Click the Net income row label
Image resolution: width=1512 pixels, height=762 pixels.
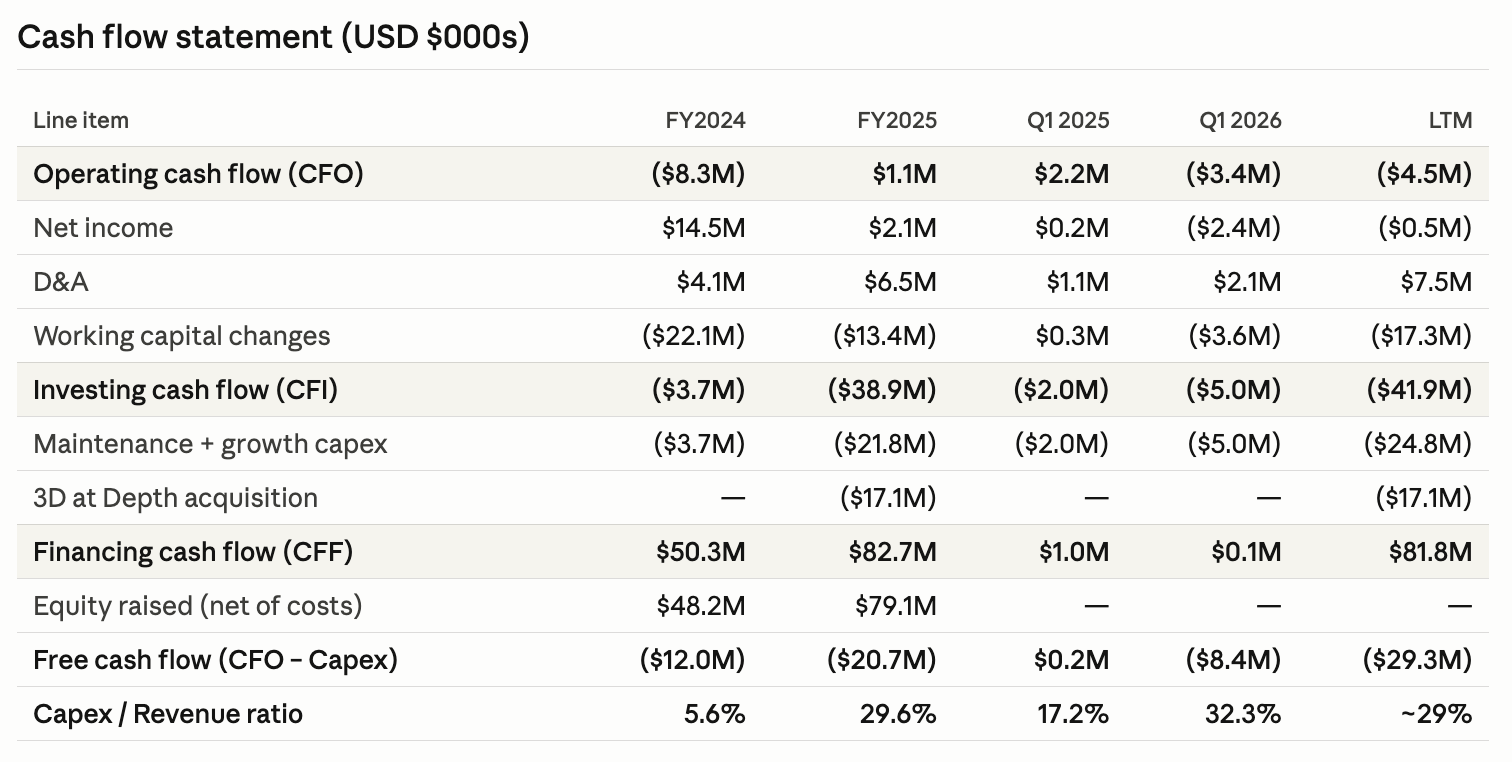pos(103,228)
